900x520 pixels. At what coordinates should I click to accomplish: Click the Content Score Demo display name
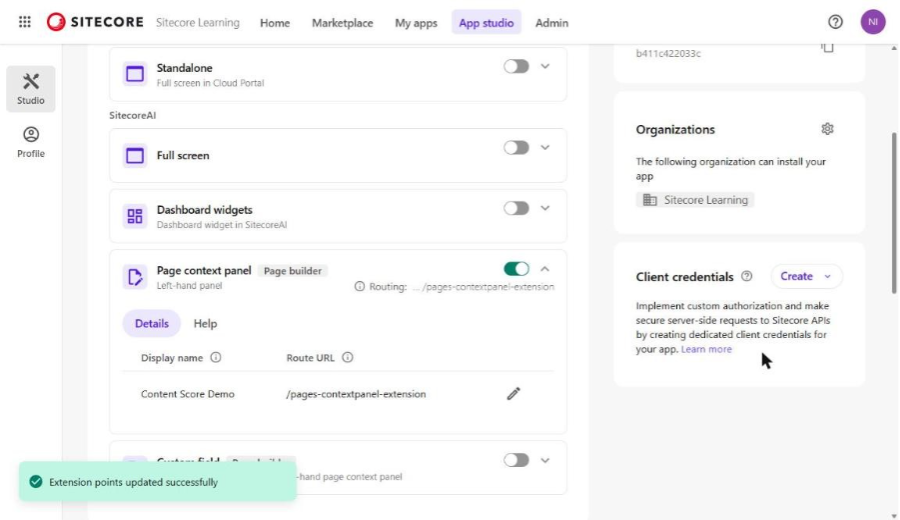coord(188,394)
